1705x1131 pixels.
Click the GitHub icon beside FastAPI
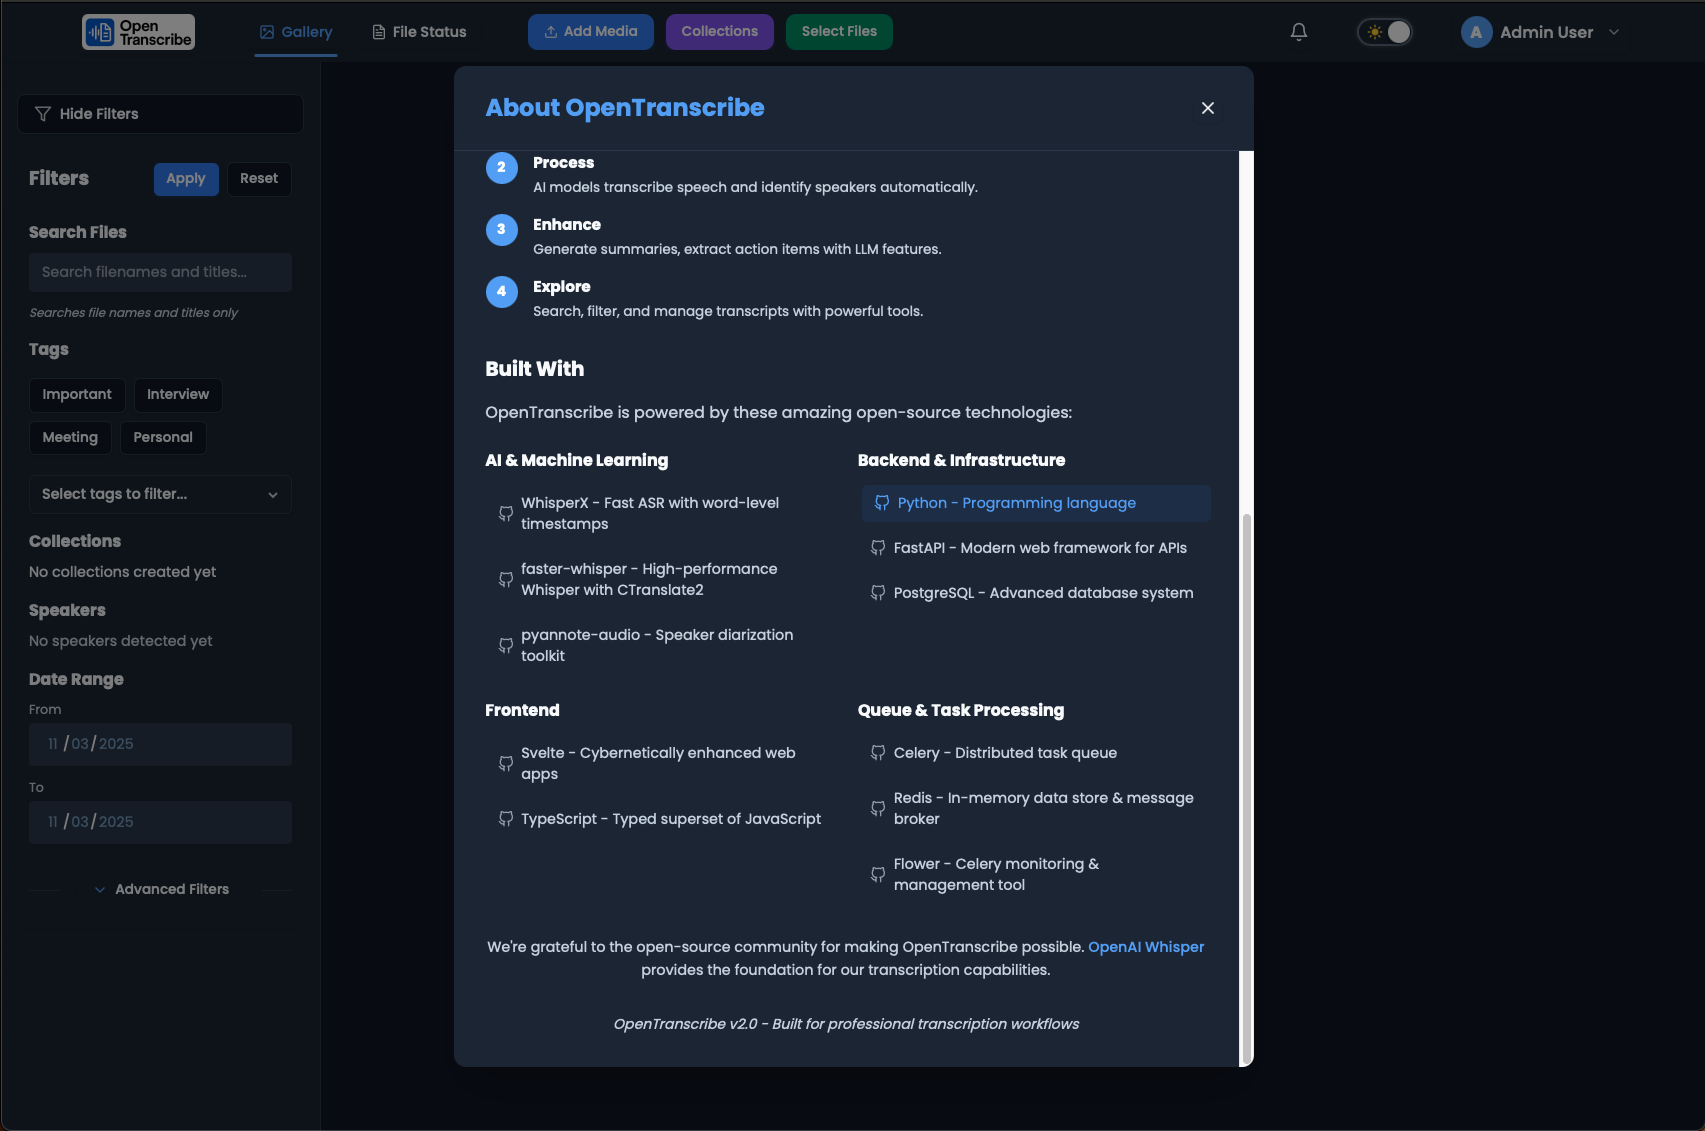pos(878,549)
